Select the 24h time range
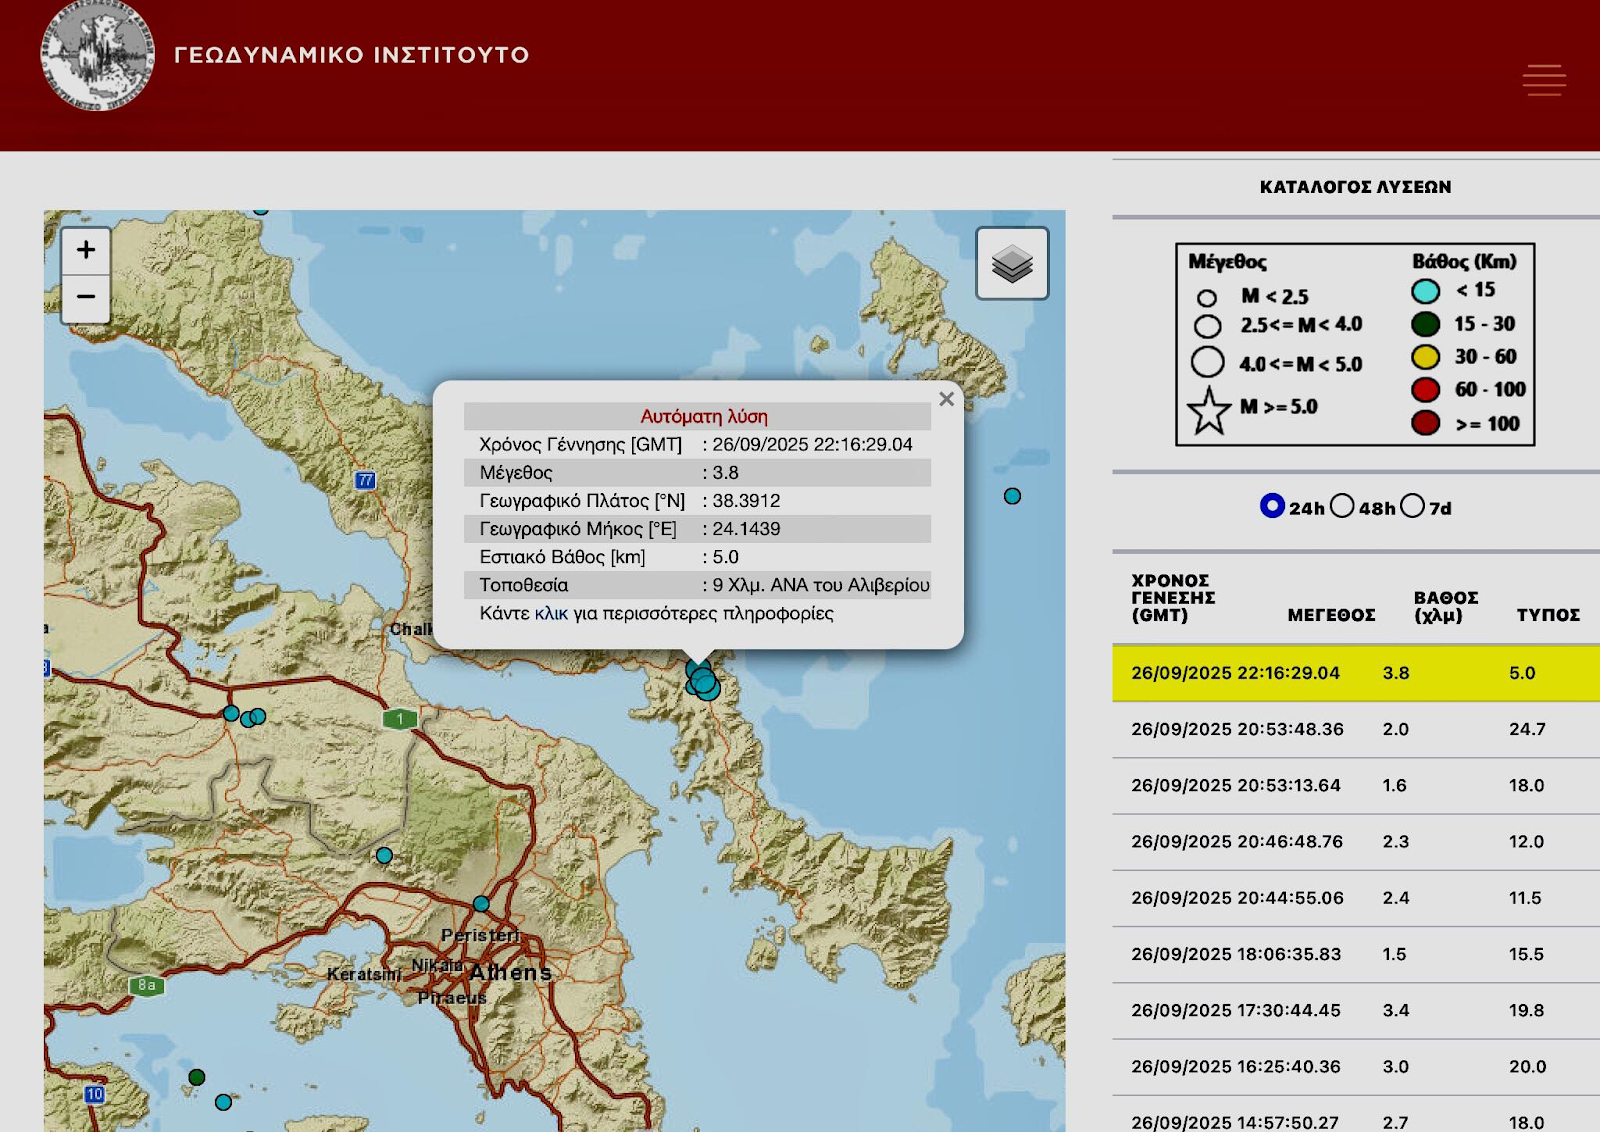The image size is (1600, 1132). point(1272,506)
